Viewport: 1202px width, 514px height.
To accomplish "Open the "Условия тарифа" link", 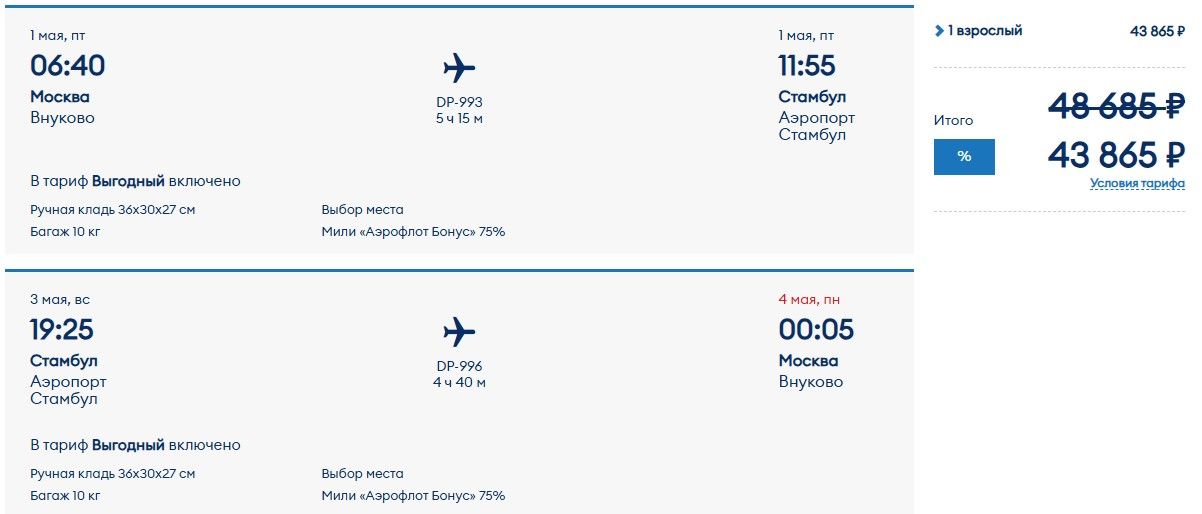I will click(1137, 184).
